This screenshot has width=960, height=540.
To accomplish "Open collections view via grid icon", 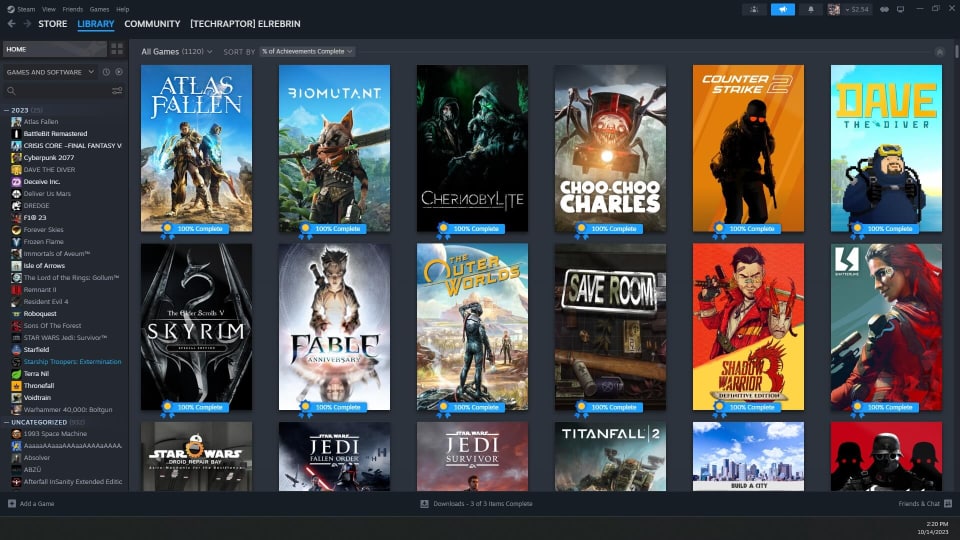I will pyautogui.click(x=117, y=49).
